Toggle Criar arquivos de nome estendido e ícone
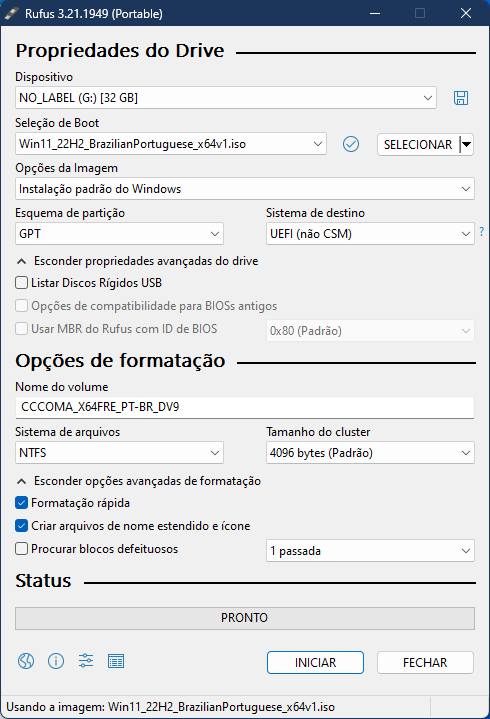490x719 pixels. tap(22, 525)
